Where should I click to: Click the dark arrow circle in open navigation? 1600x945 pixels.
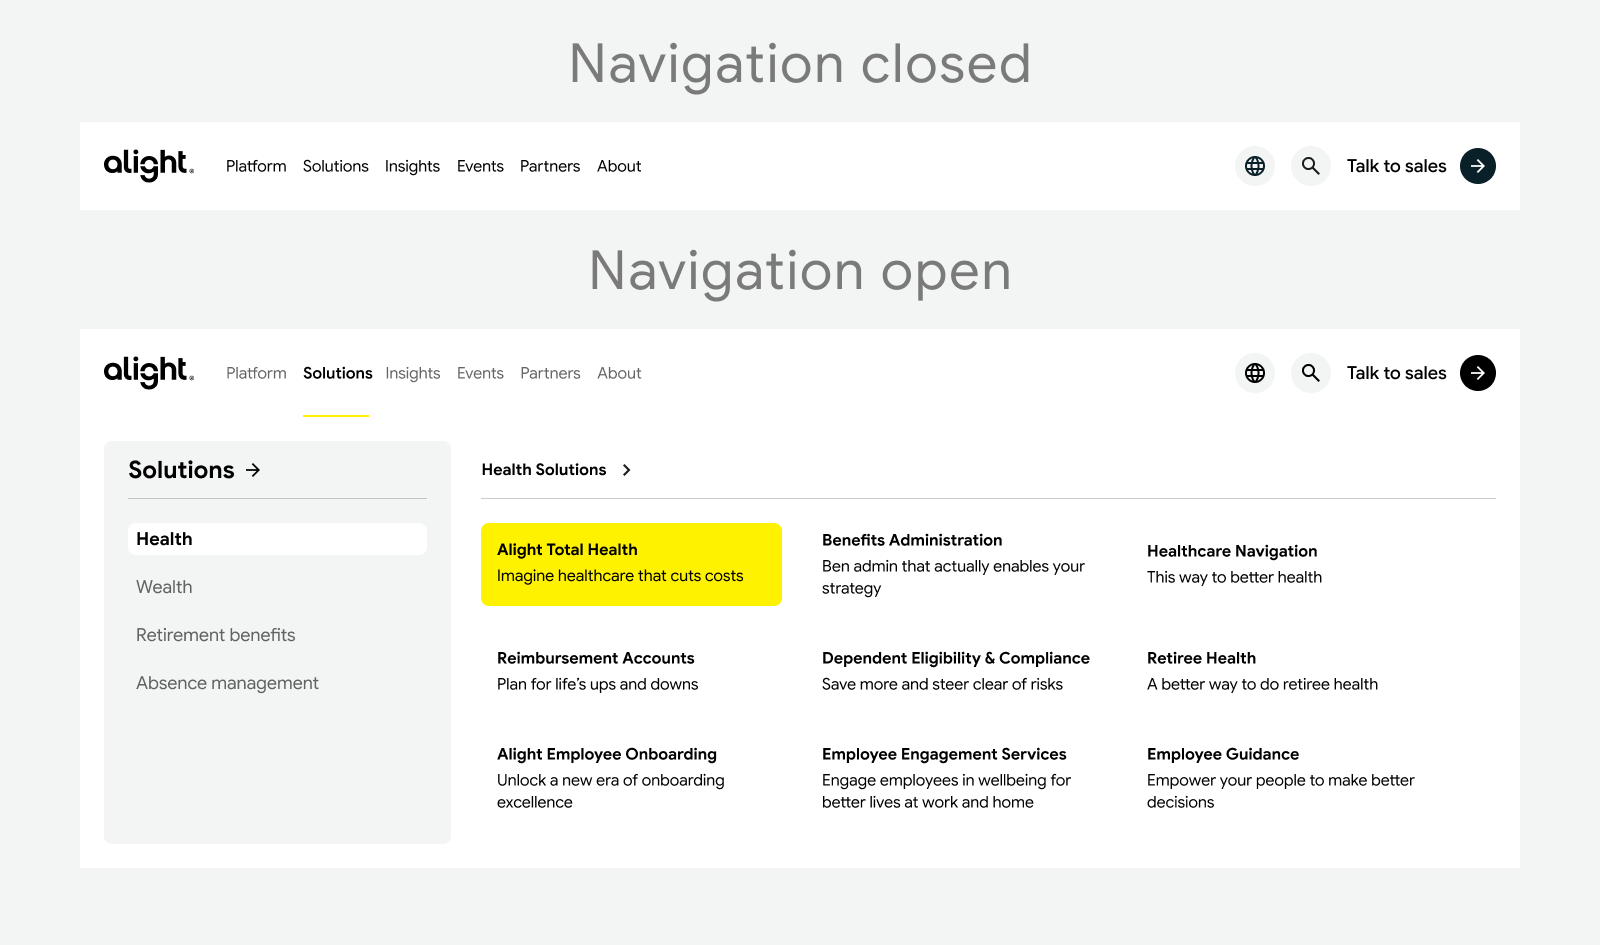click(x=1478, y=373)
